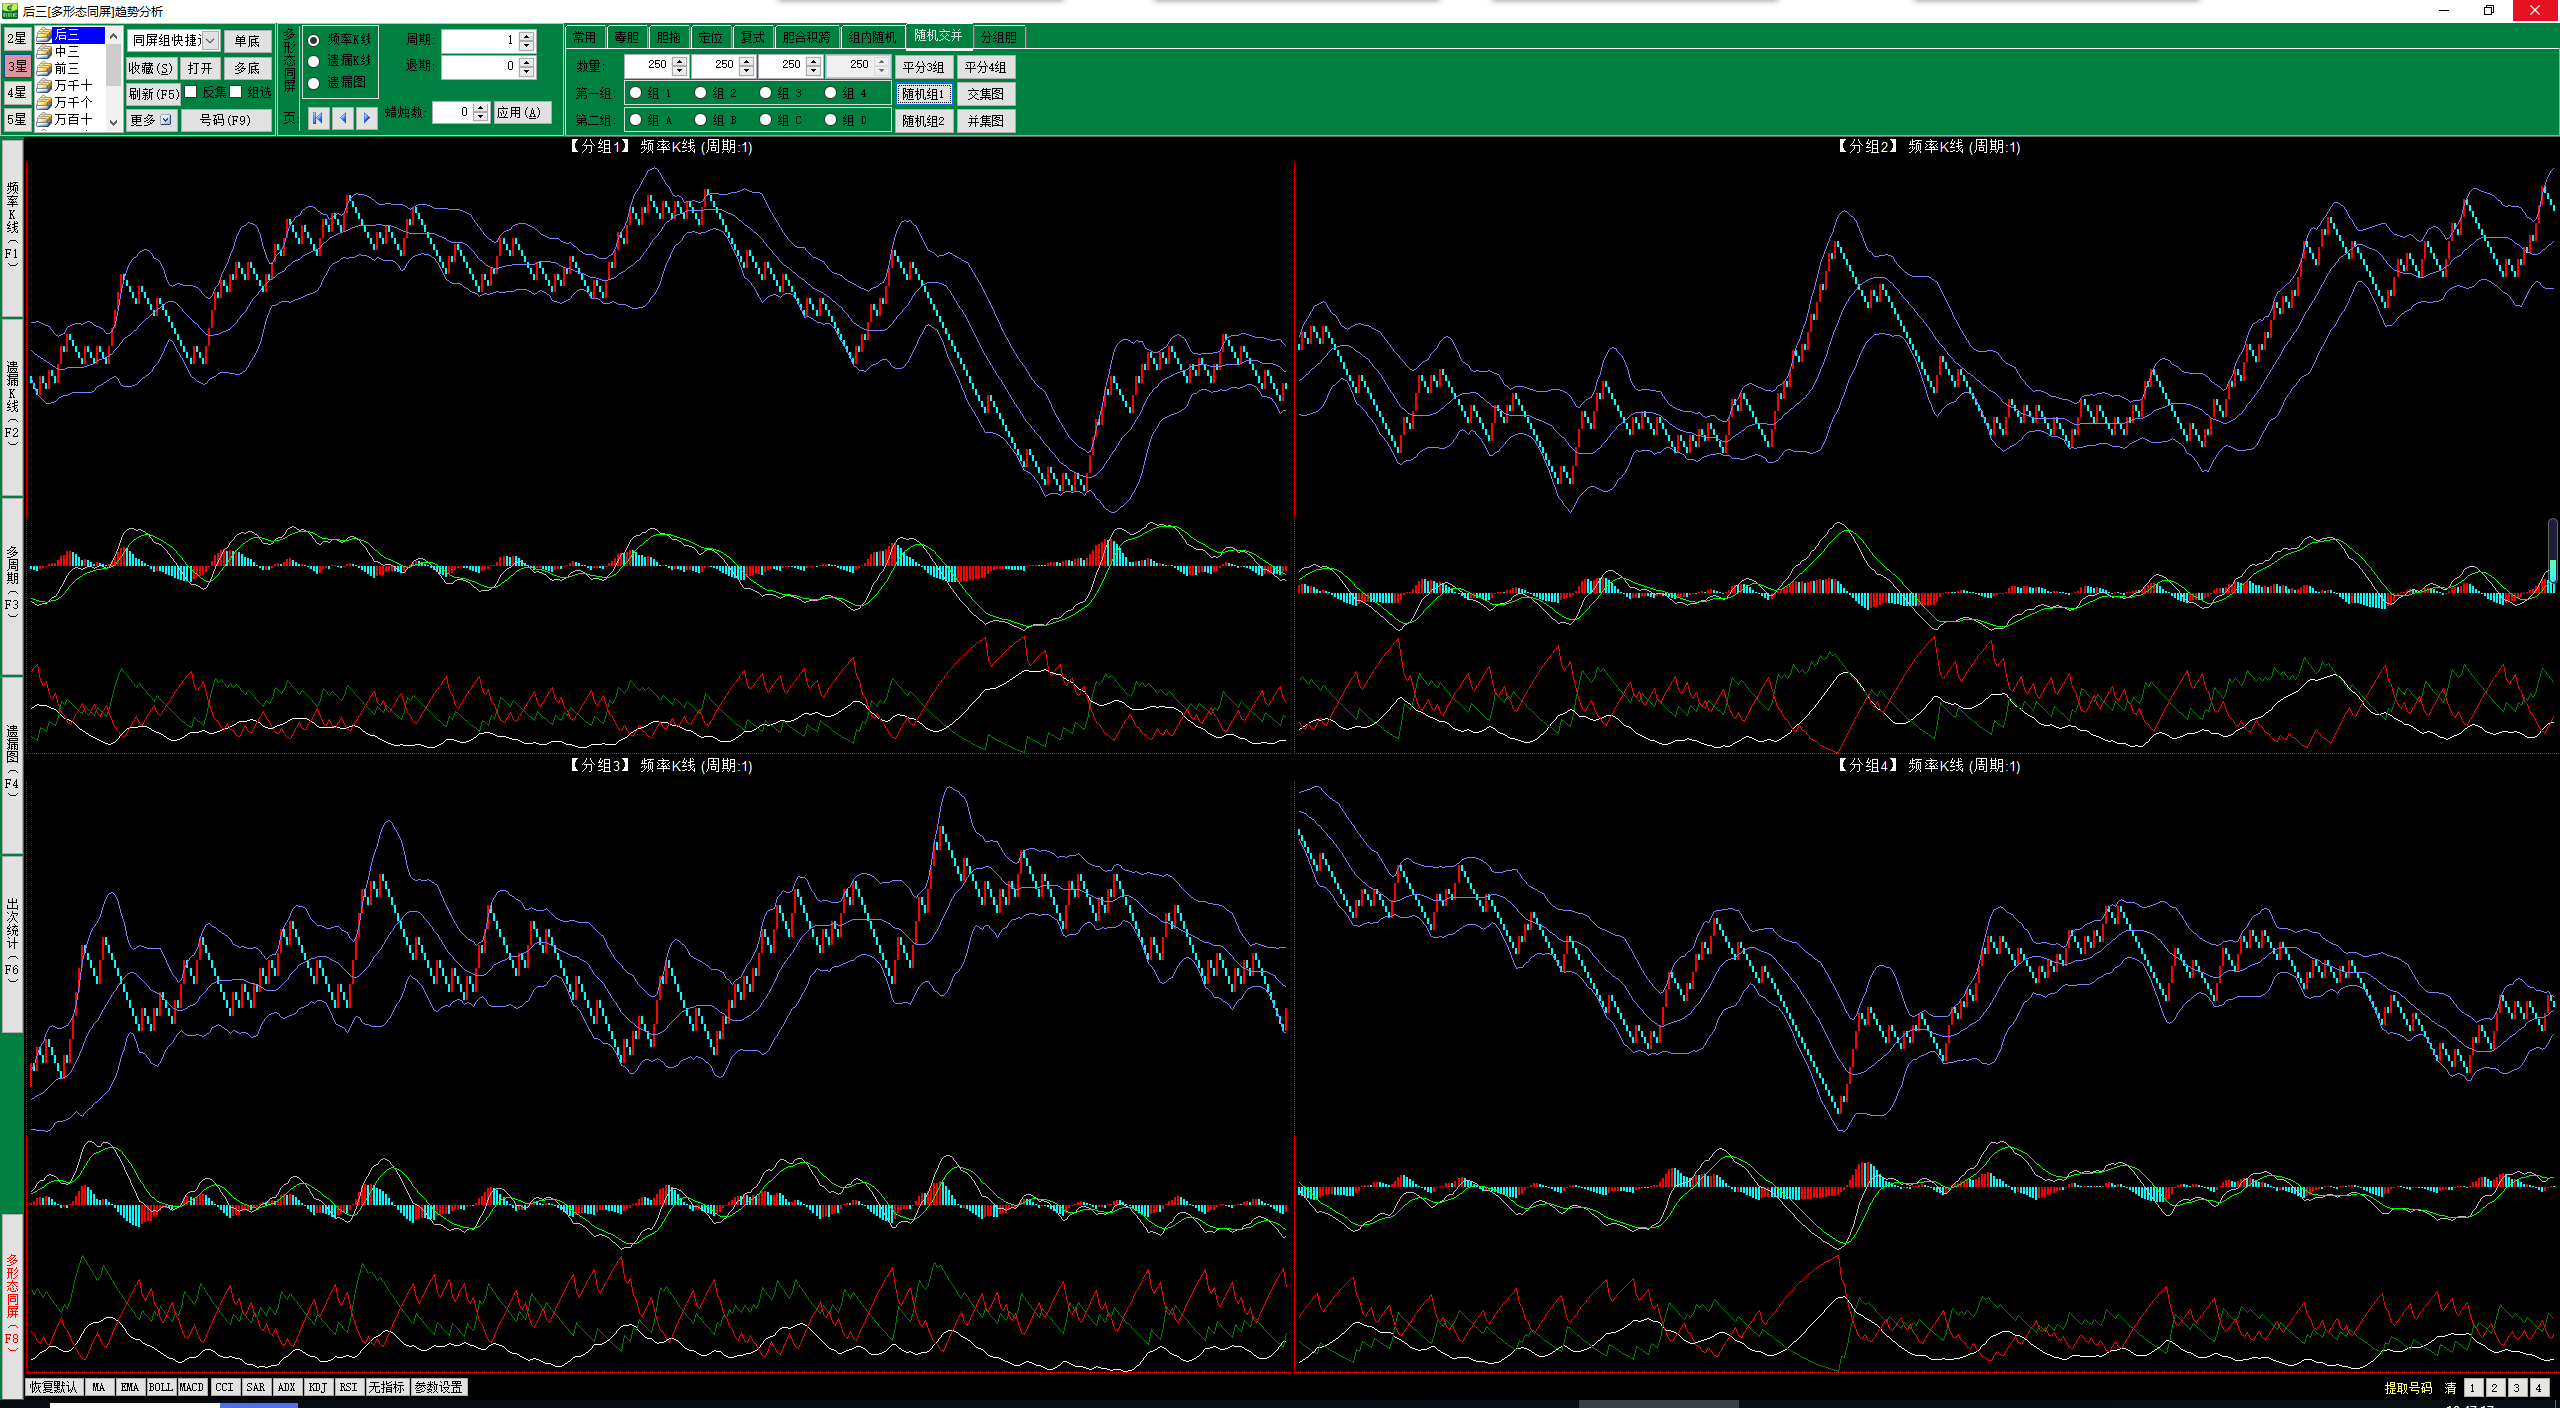Viewport: 2560px width, 1408px height.
Task: Select the 万千十 folder item
Action: 72,85
